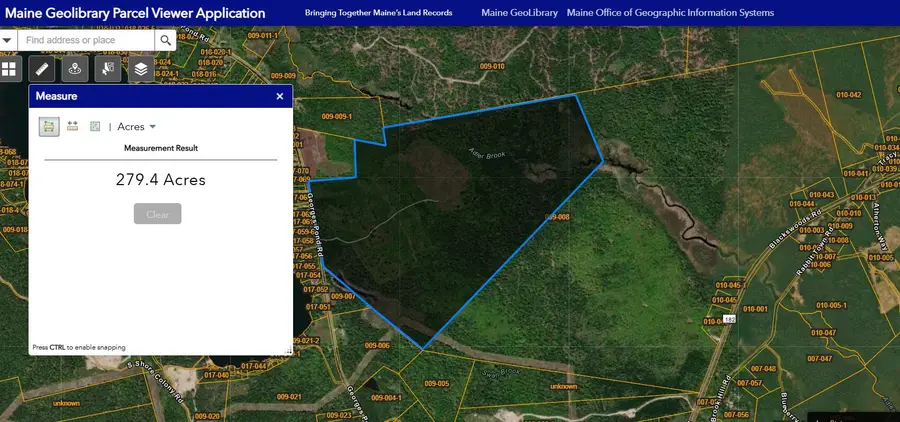Open the search source dropdown arrow
This screenshot has height=422, width=900.
point(8,40)
